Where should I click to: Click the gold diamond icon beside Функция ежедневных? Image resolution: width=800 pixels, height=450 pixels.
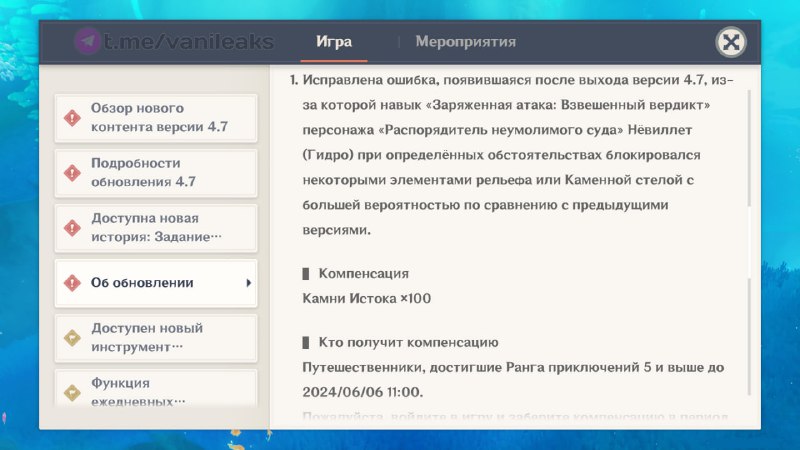point(72,392)
